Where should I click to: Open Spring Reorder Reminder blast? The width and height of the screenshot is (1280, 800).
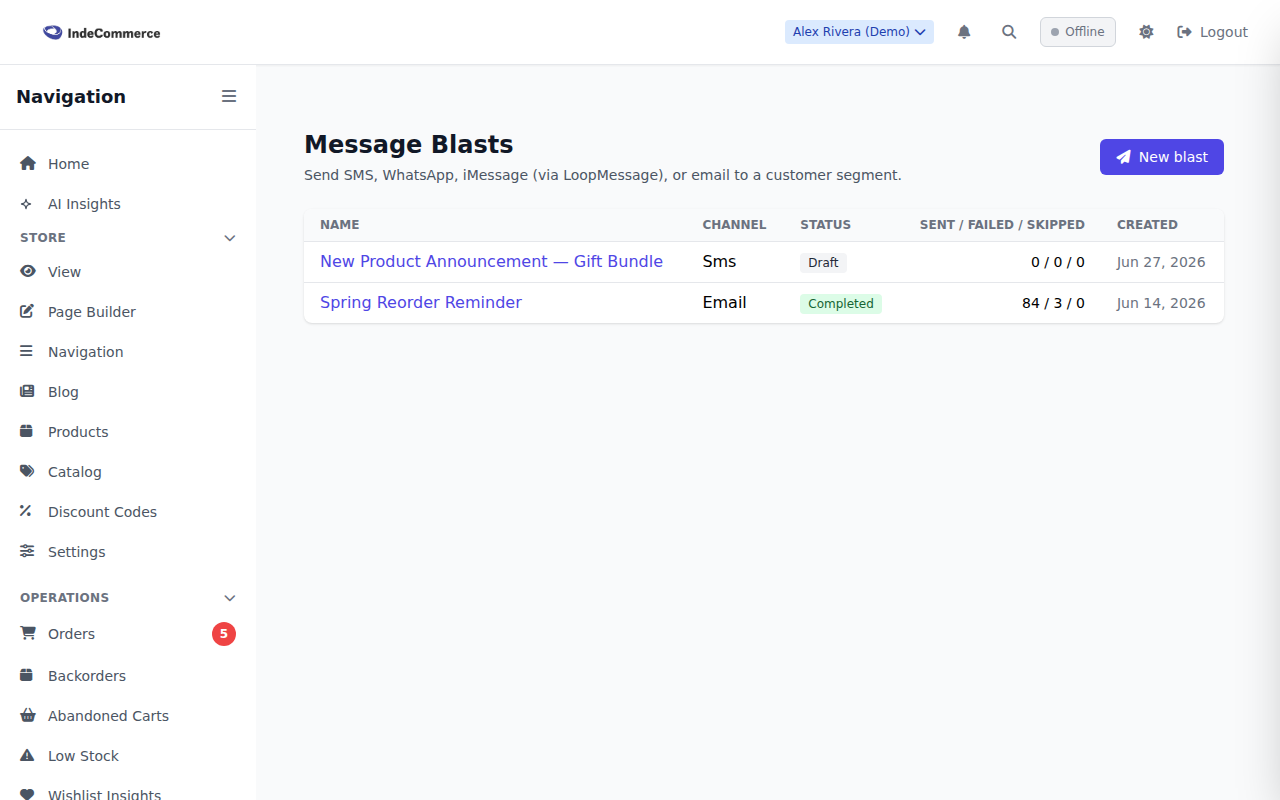click(x=420, y=302)
